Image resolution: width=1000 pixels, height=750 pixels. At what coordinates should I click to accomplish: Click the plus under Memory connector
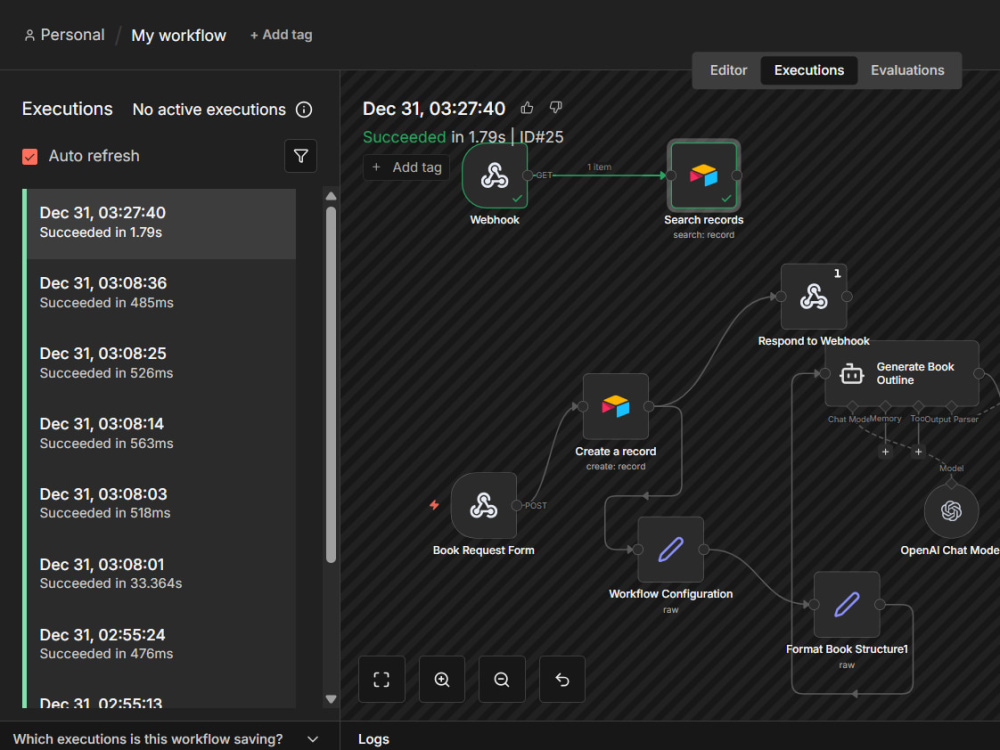click(885, 452)
